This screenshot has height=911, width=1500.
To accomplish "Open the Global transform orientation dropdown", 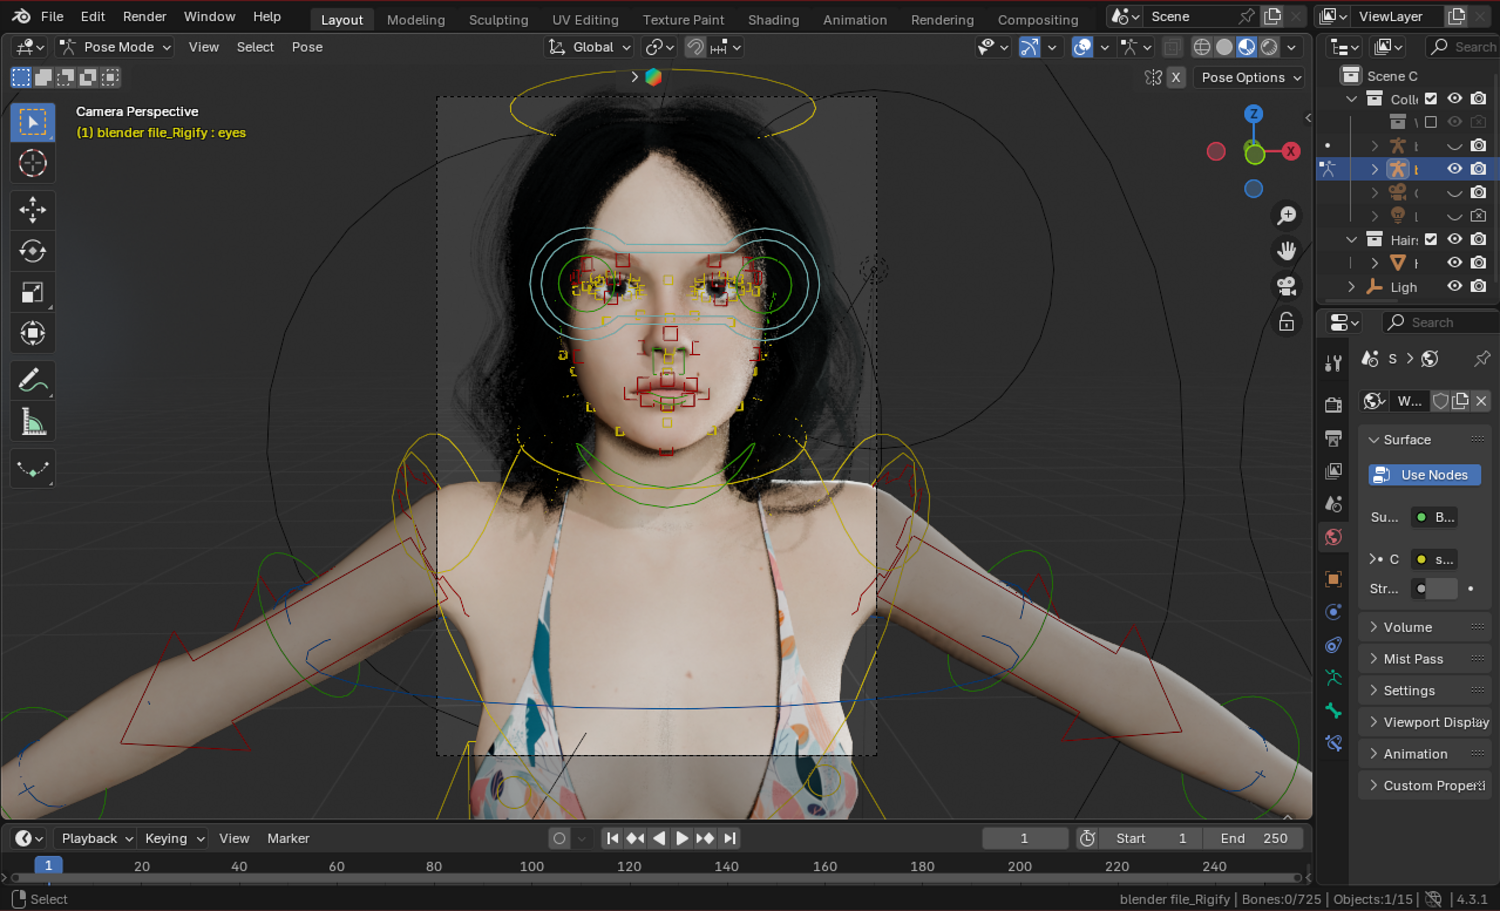I will tap(590, 47).
